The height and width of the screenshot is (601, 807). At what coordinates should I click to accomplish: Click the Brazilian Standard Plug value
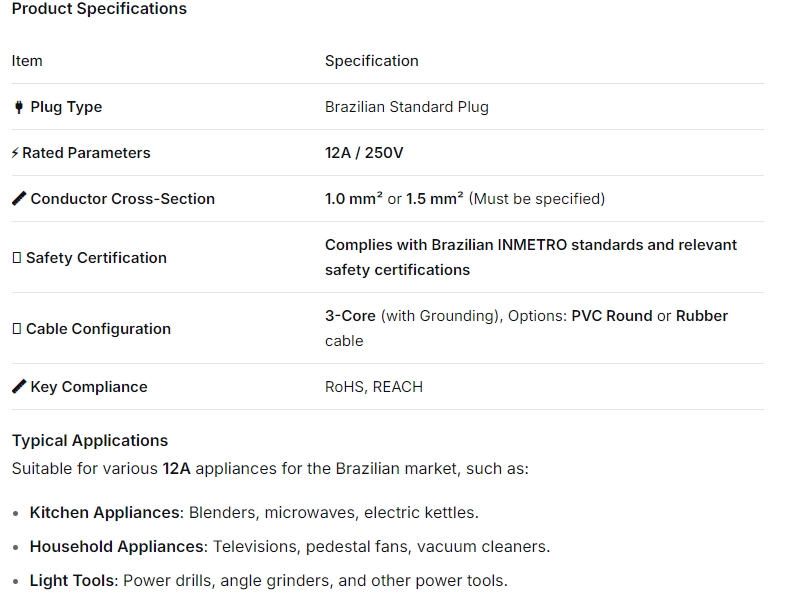point(406,107)
